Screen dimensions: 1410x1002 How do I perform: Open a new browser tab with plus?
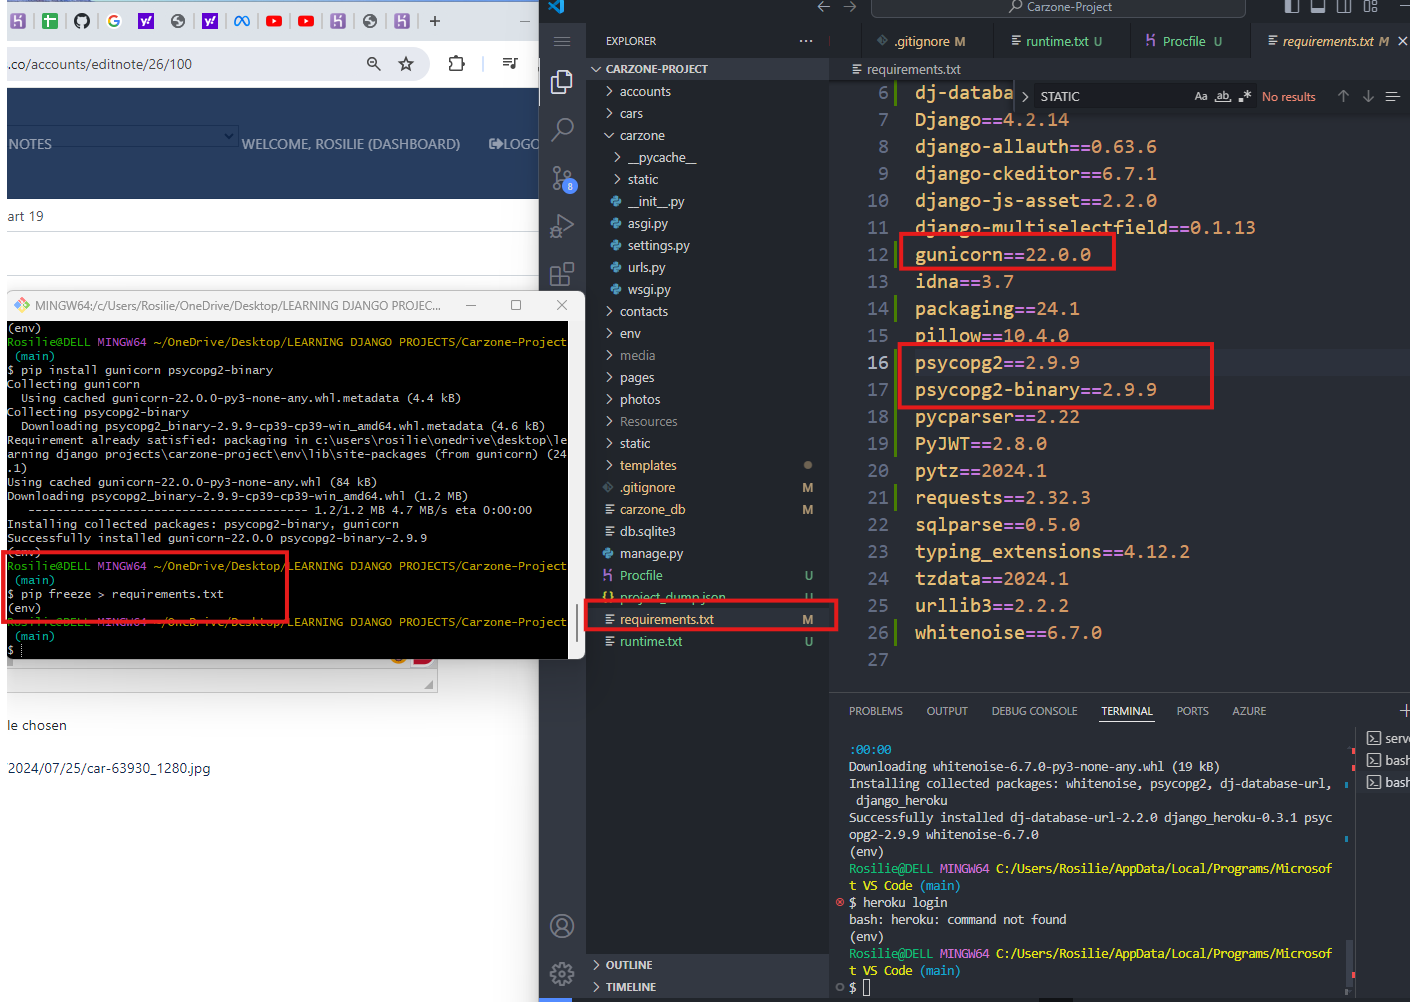(x=434, y=20)
